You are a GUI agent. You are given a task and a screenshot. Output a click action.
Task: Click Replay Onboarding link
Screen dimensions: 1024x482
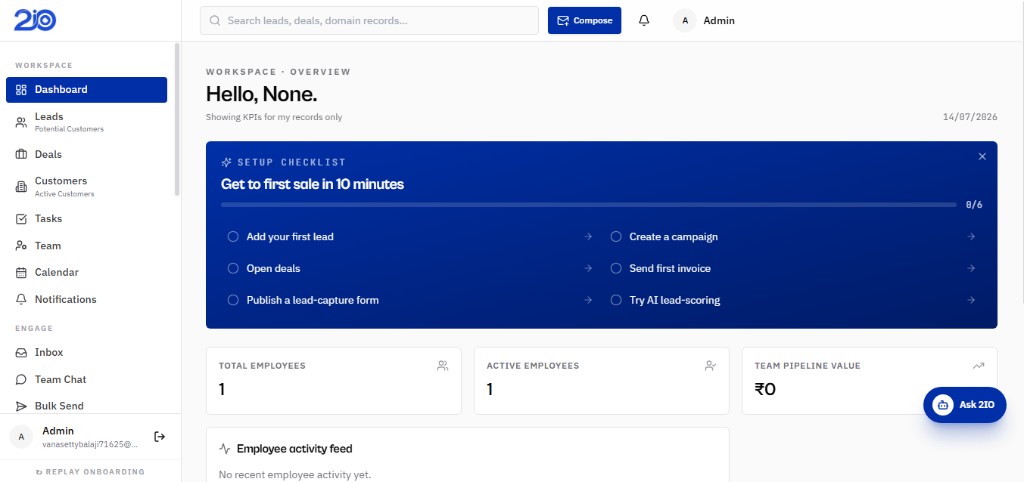pyautogui.click(x=90, y=472)
